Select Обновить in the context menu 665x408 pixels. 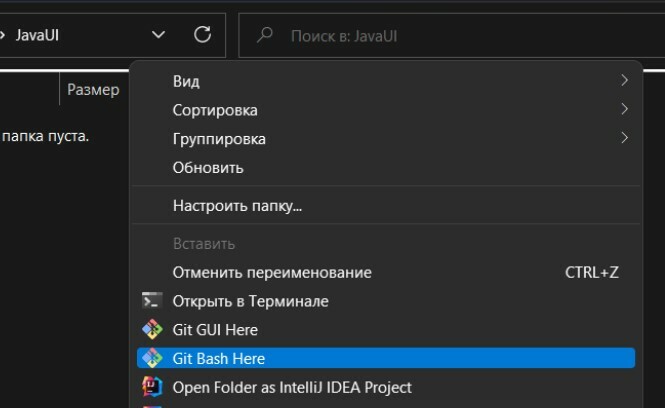click(x=386, y=168)
